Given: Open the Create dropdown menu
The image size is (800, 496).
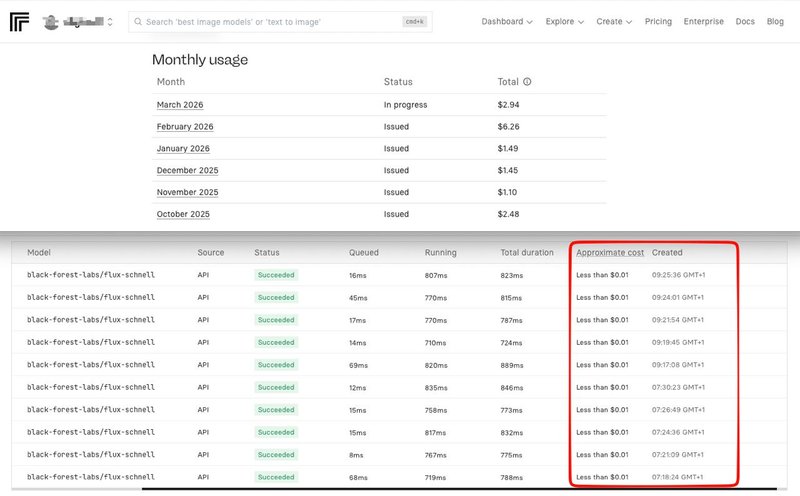Looking at the screenshot, I should click(x=614, y=21).
